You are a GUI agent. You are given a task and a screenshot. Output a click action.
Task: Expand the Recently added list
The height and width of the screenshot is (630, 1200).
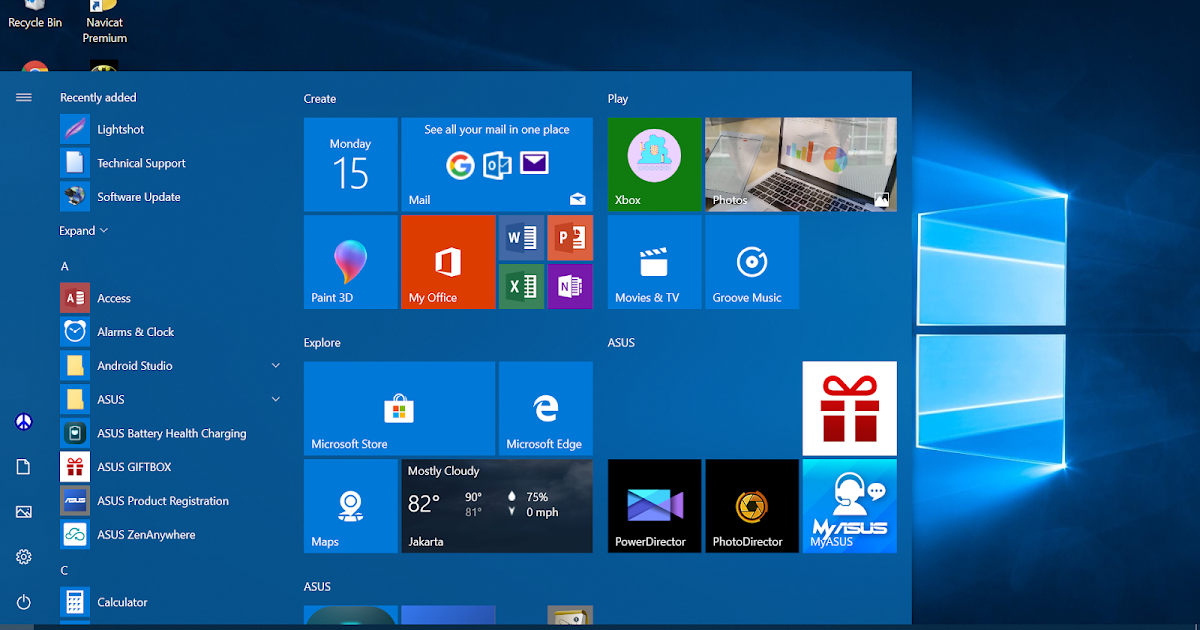83,231
